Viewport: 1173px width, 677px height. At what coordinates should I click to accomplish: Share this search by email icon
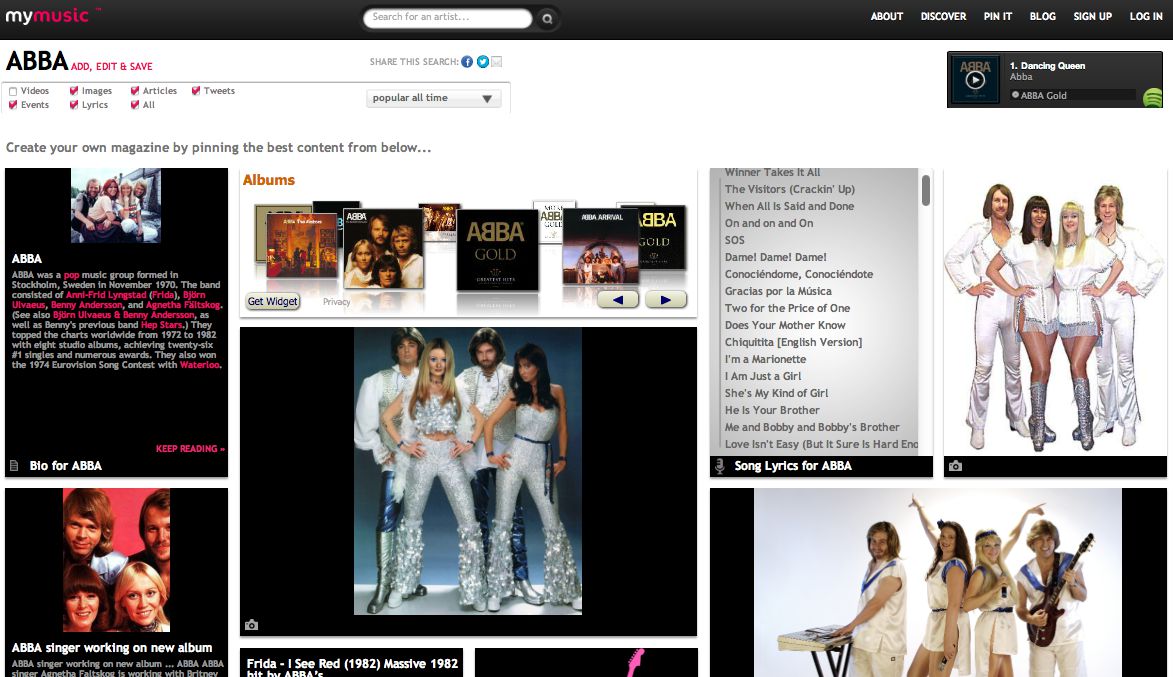[497, 61]
